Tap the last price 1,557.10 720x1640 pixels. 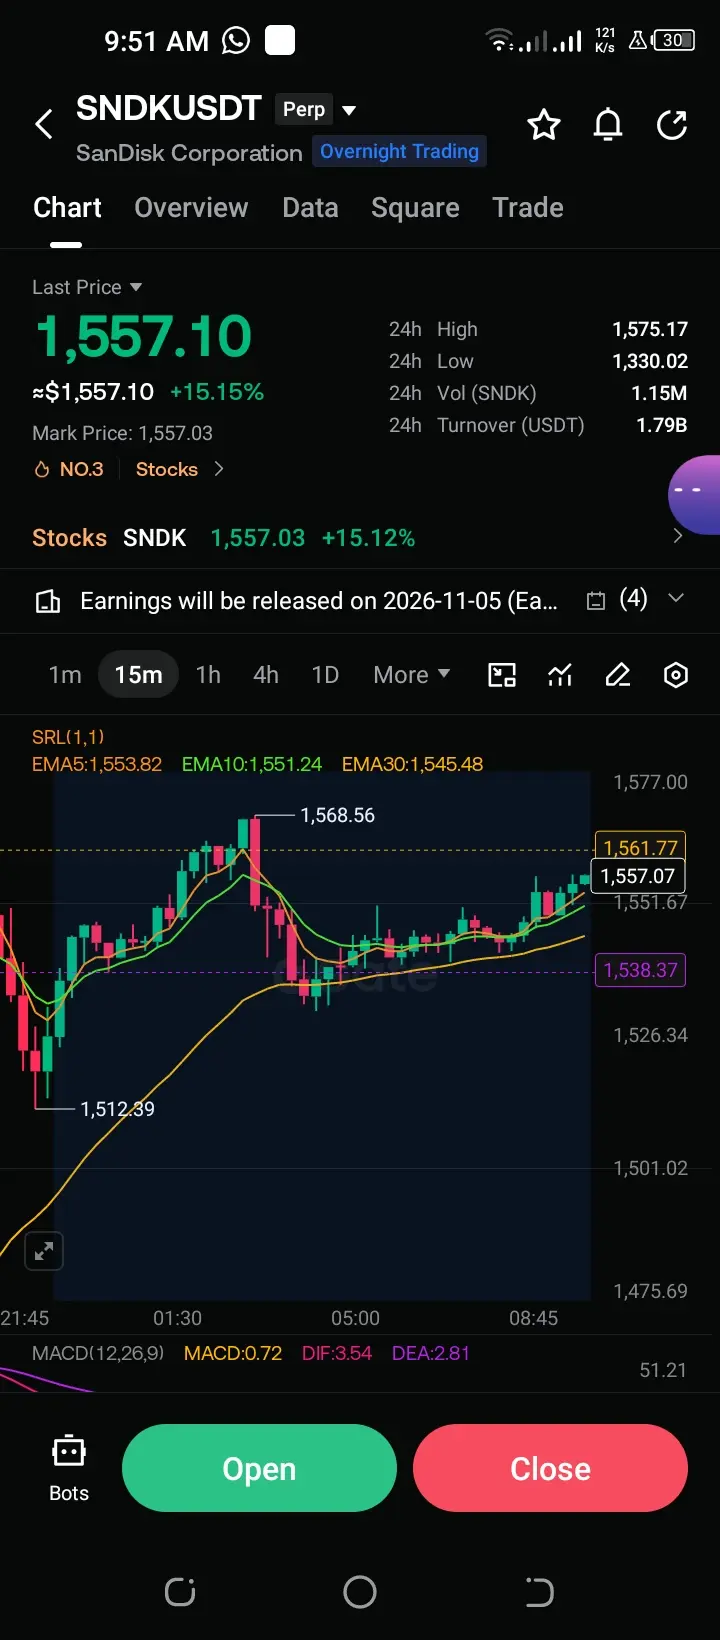tap(143, 336)
